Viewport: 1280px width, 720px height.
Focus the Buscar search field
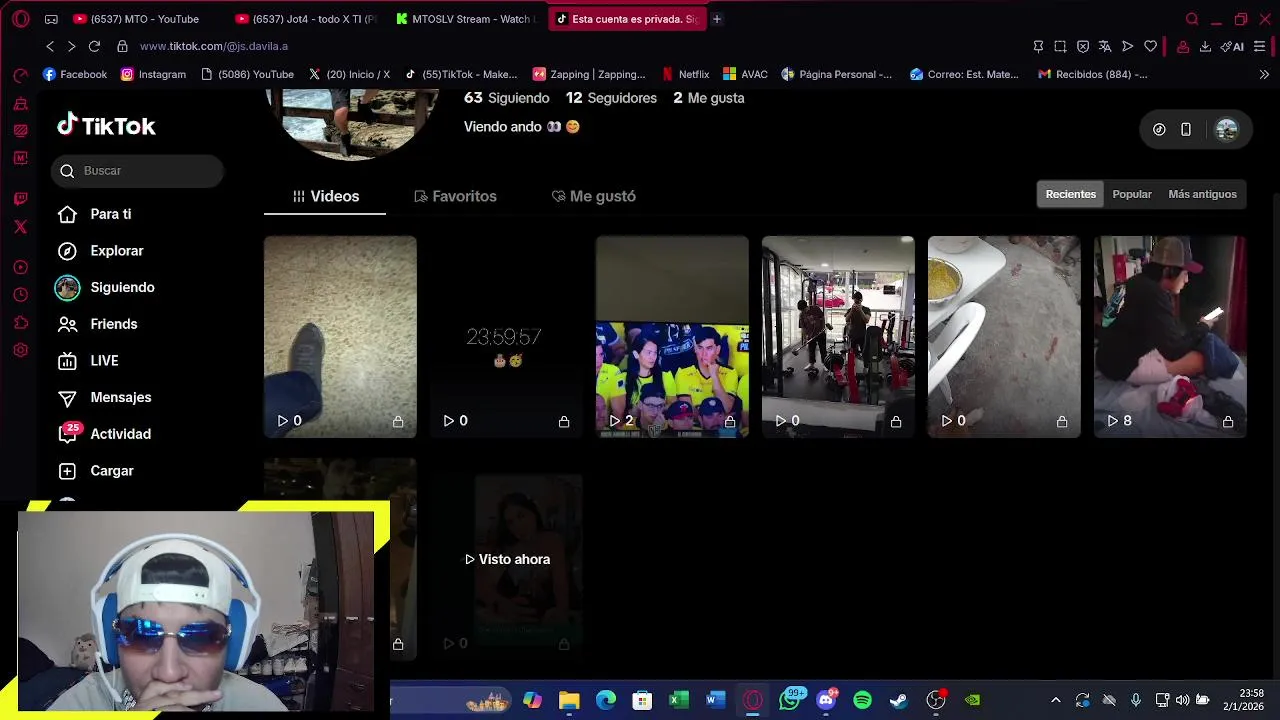click(137, 171)
